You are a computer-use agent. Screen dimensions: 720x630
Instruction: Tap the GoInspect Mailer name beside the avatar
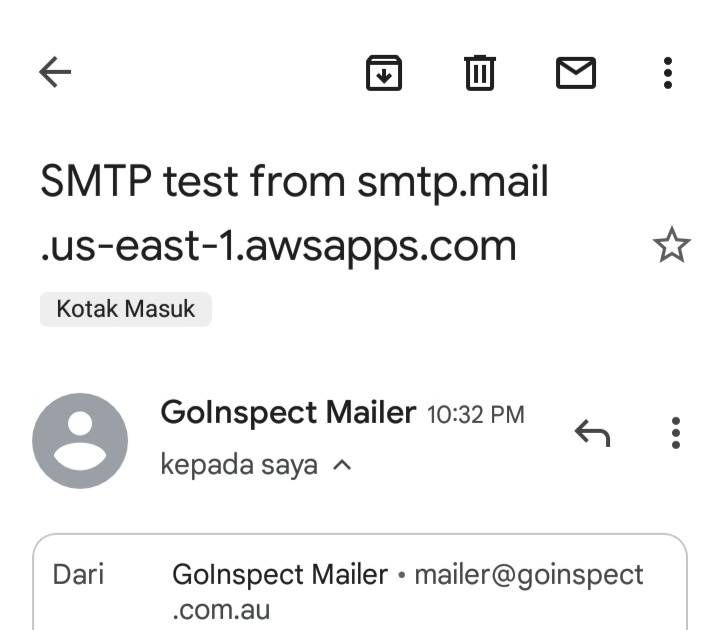pos(288,412)
